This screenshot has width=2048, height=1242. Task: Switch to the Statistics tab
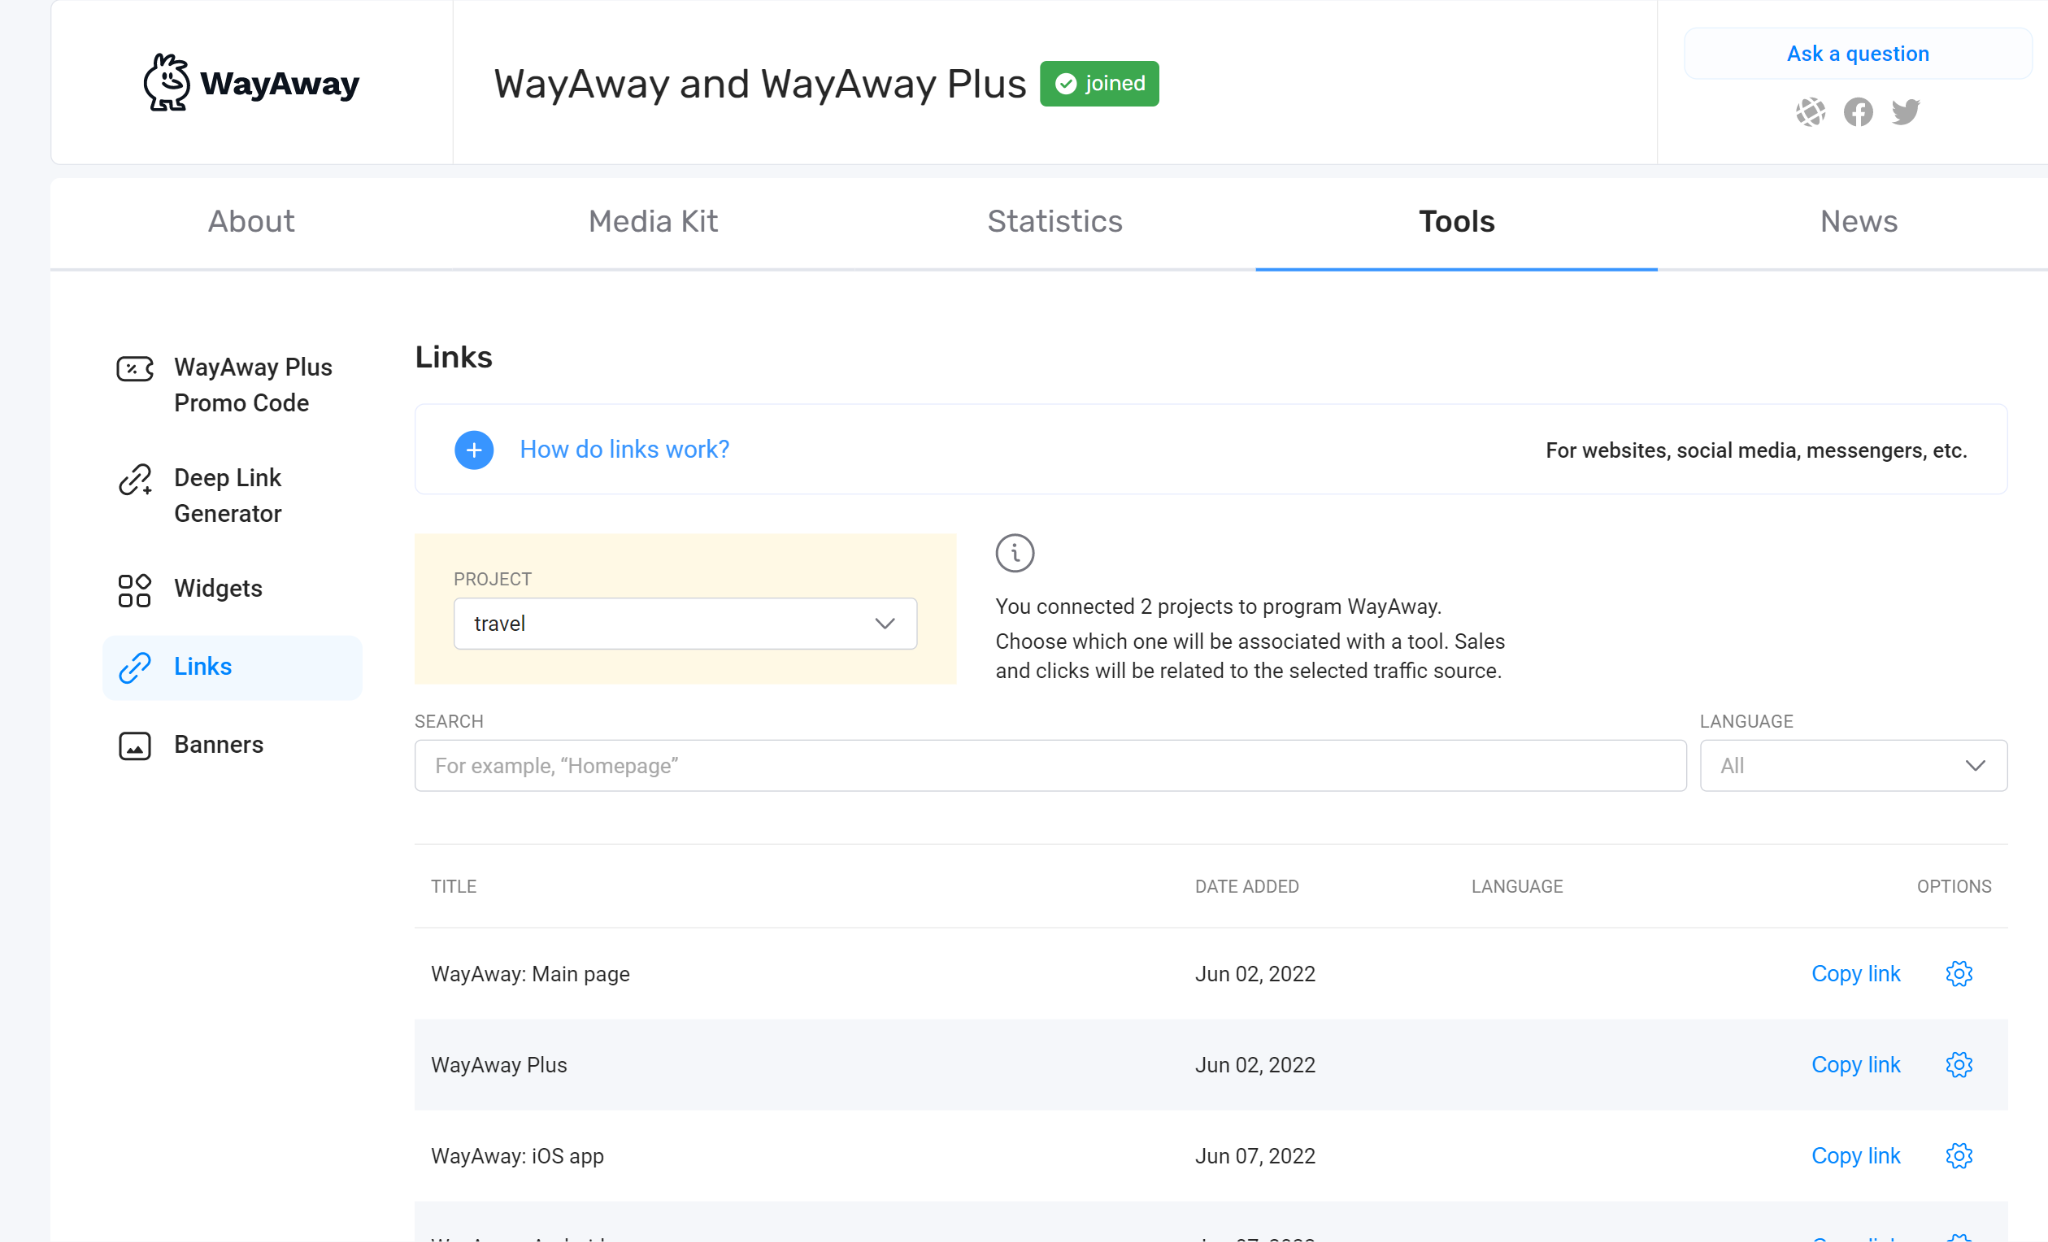(1055, 222)
